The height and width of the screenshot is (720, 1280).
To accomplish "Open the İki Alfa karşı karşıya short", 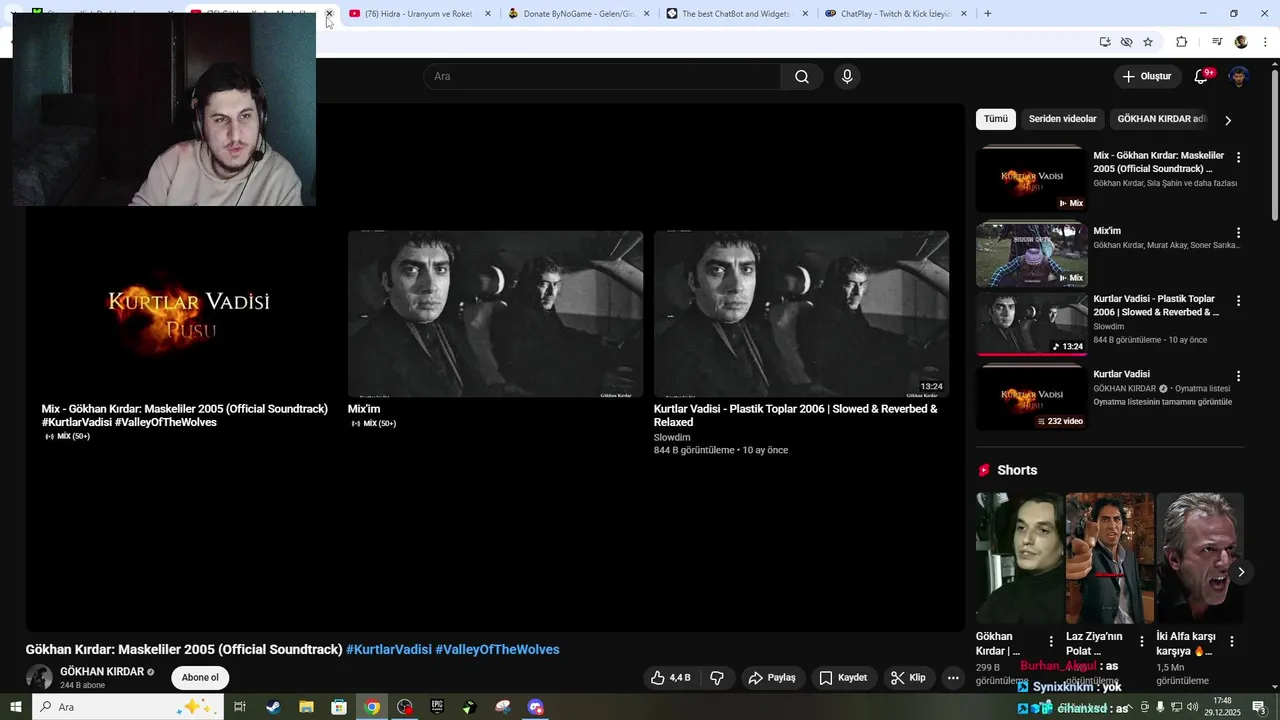I will click(x=1200, y=558).
